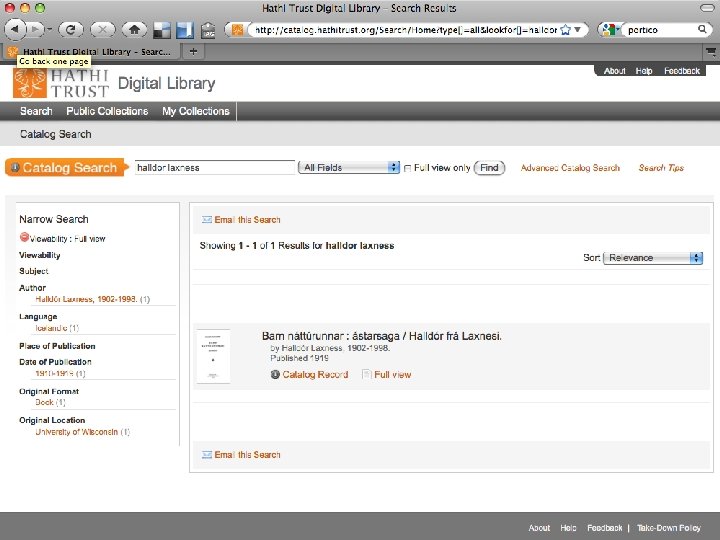Open the Sort Relevance dropdown
This screenshot has height=540, width=720.
pos(653,258)
